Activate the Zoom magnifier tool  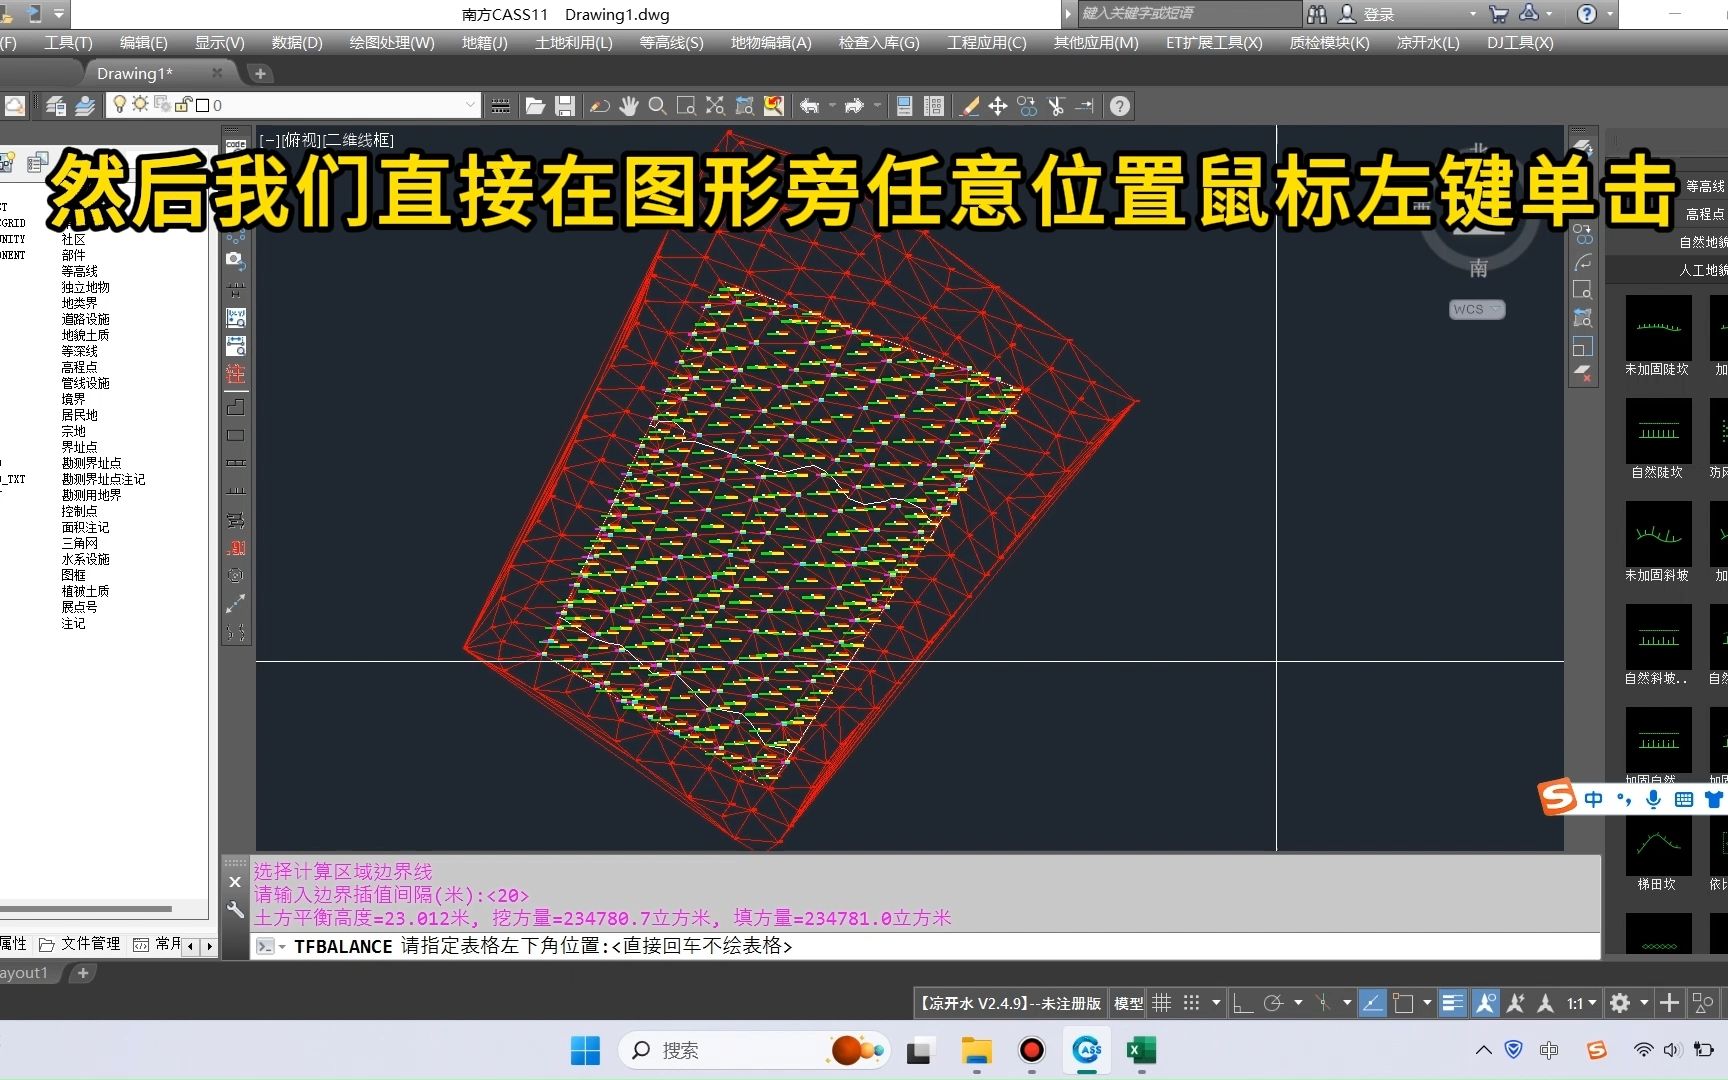657,106
